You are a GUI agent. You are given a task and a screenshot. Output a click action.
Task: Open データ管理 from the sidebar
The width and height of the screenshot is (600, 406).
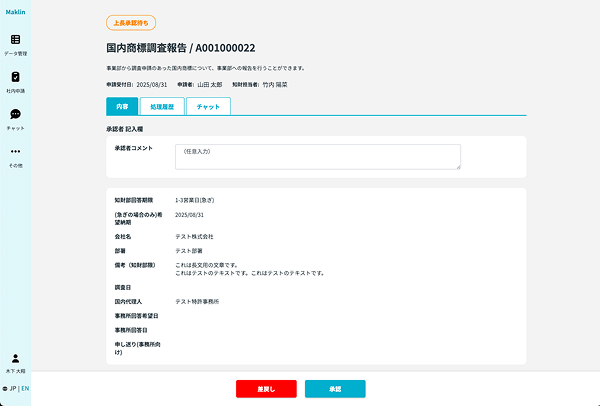(x=15, y=43)
